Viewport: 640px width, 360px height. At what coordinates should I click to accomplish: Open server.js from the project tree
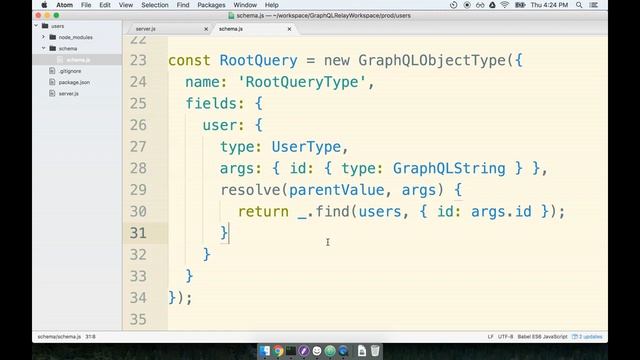(x=69, y=93)
